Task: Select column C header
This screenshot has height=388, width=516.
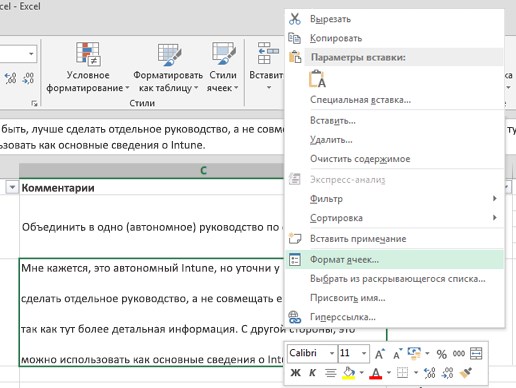Action: (151, 170)
